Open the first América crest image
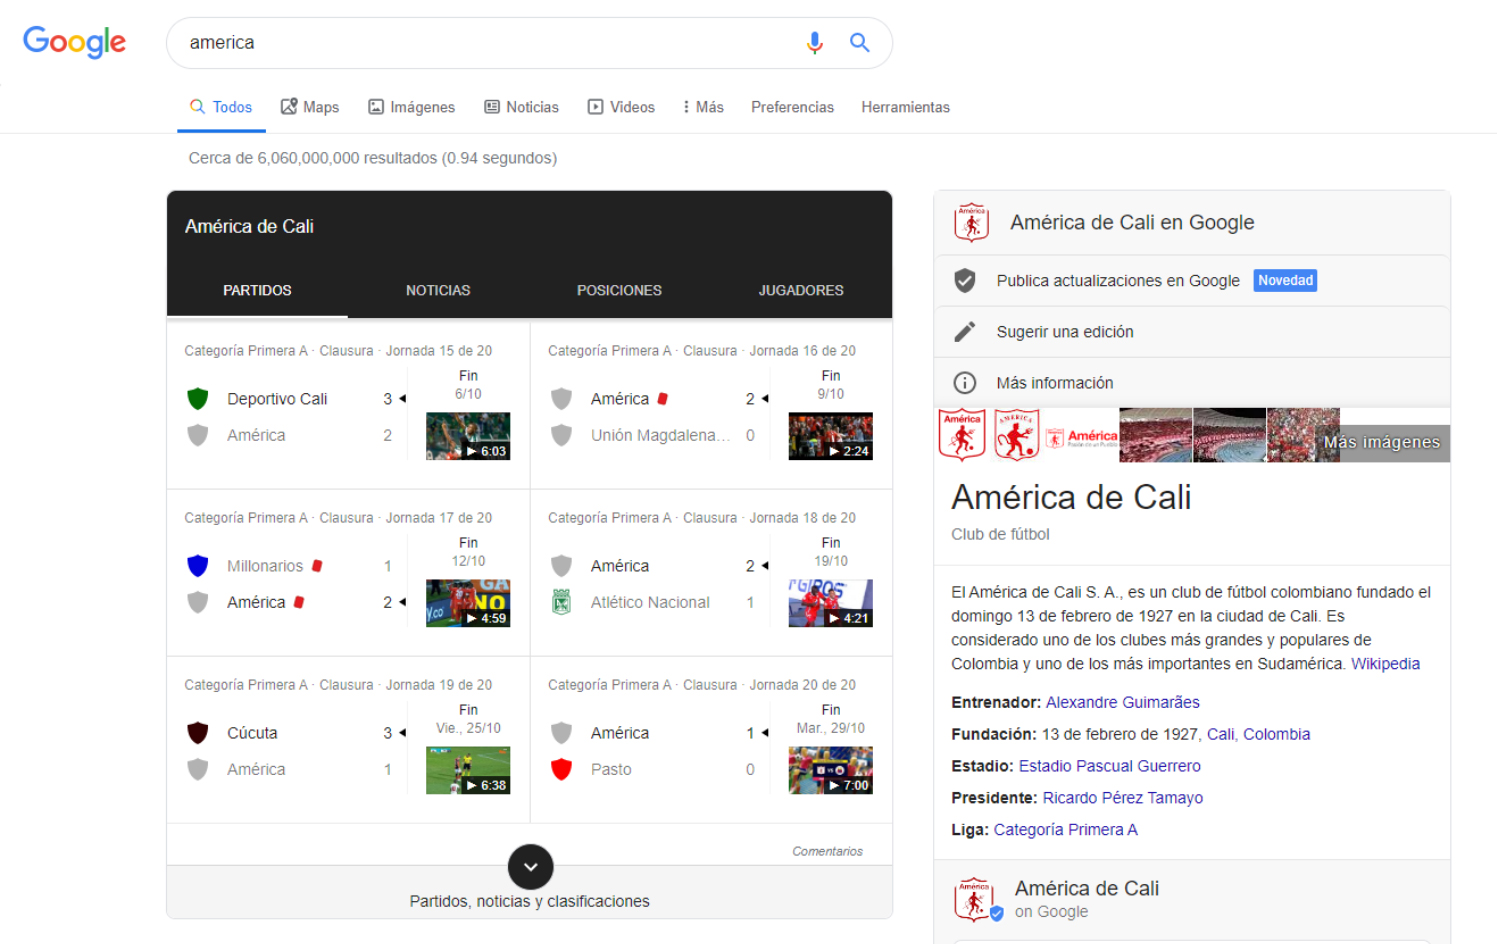The height and width of the screenshot is (944, 1497). (962, 435)
